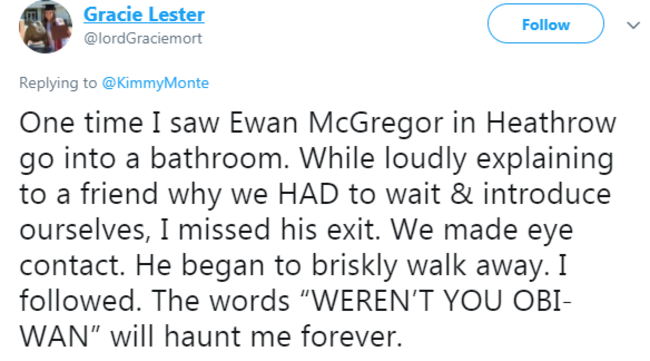Click the word "contact" in the tweet

pyautogui.click(x=72, y=266)
